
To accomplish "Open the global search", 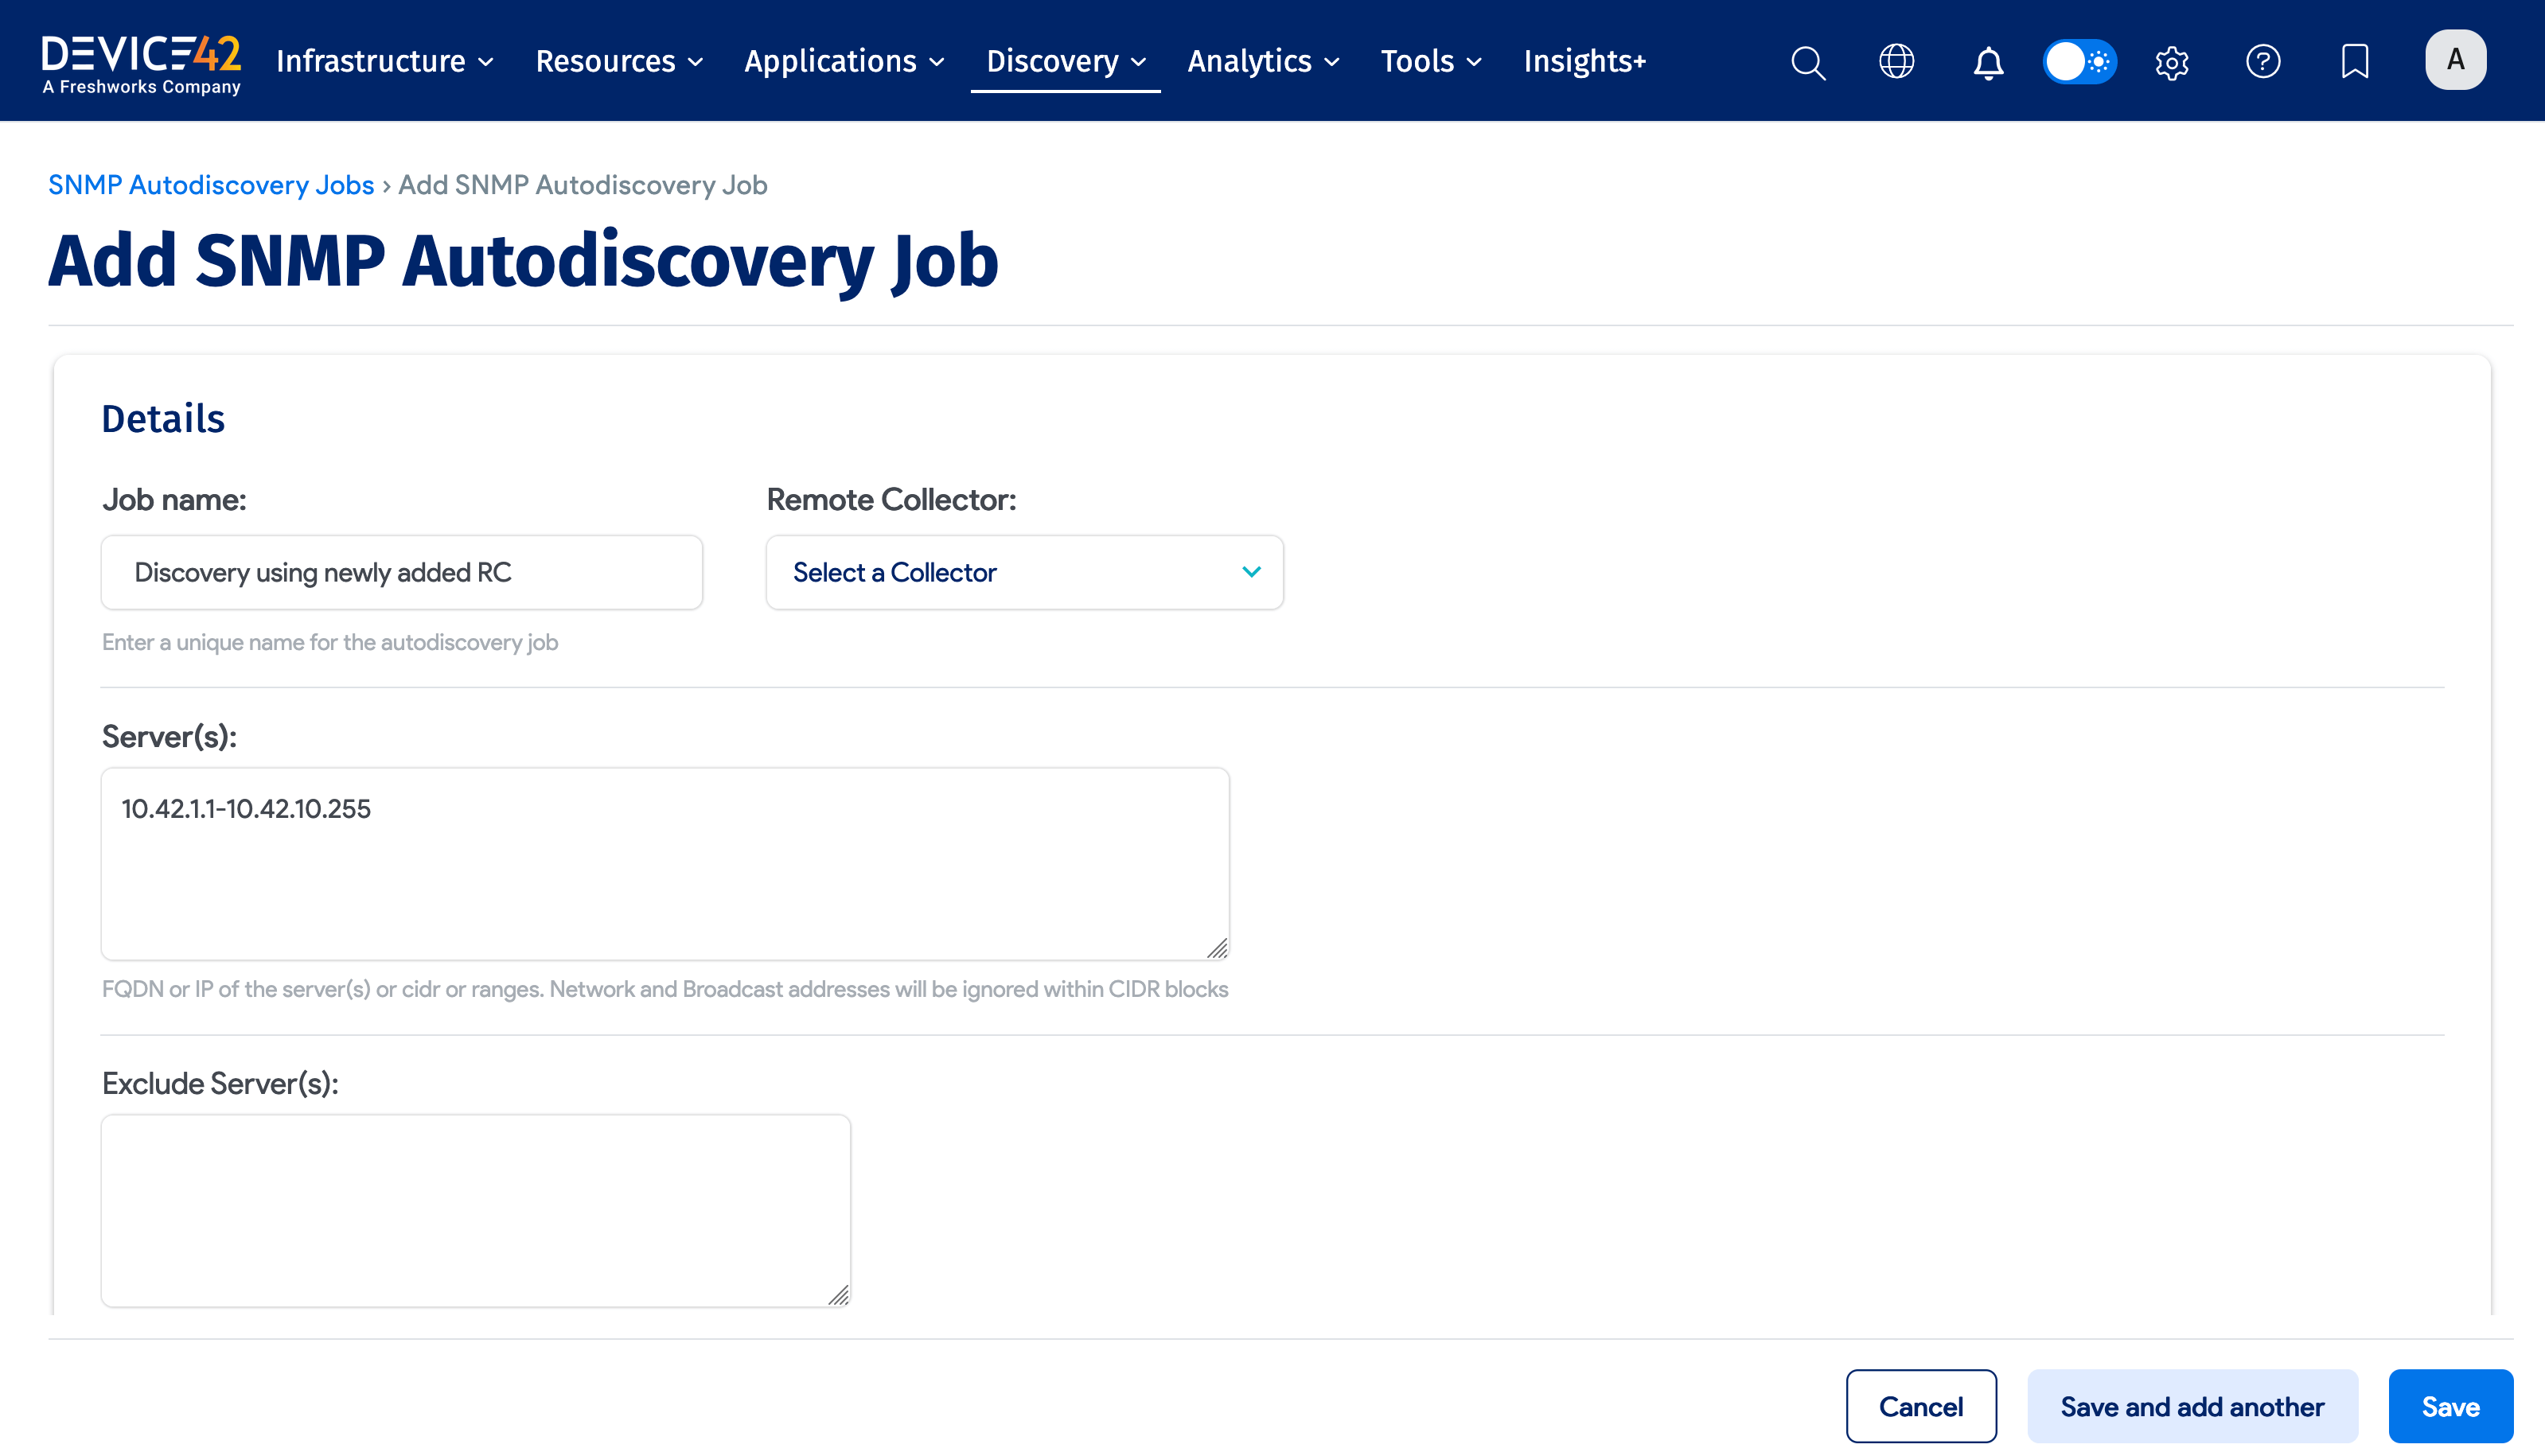I will [x=1808, y=62].
